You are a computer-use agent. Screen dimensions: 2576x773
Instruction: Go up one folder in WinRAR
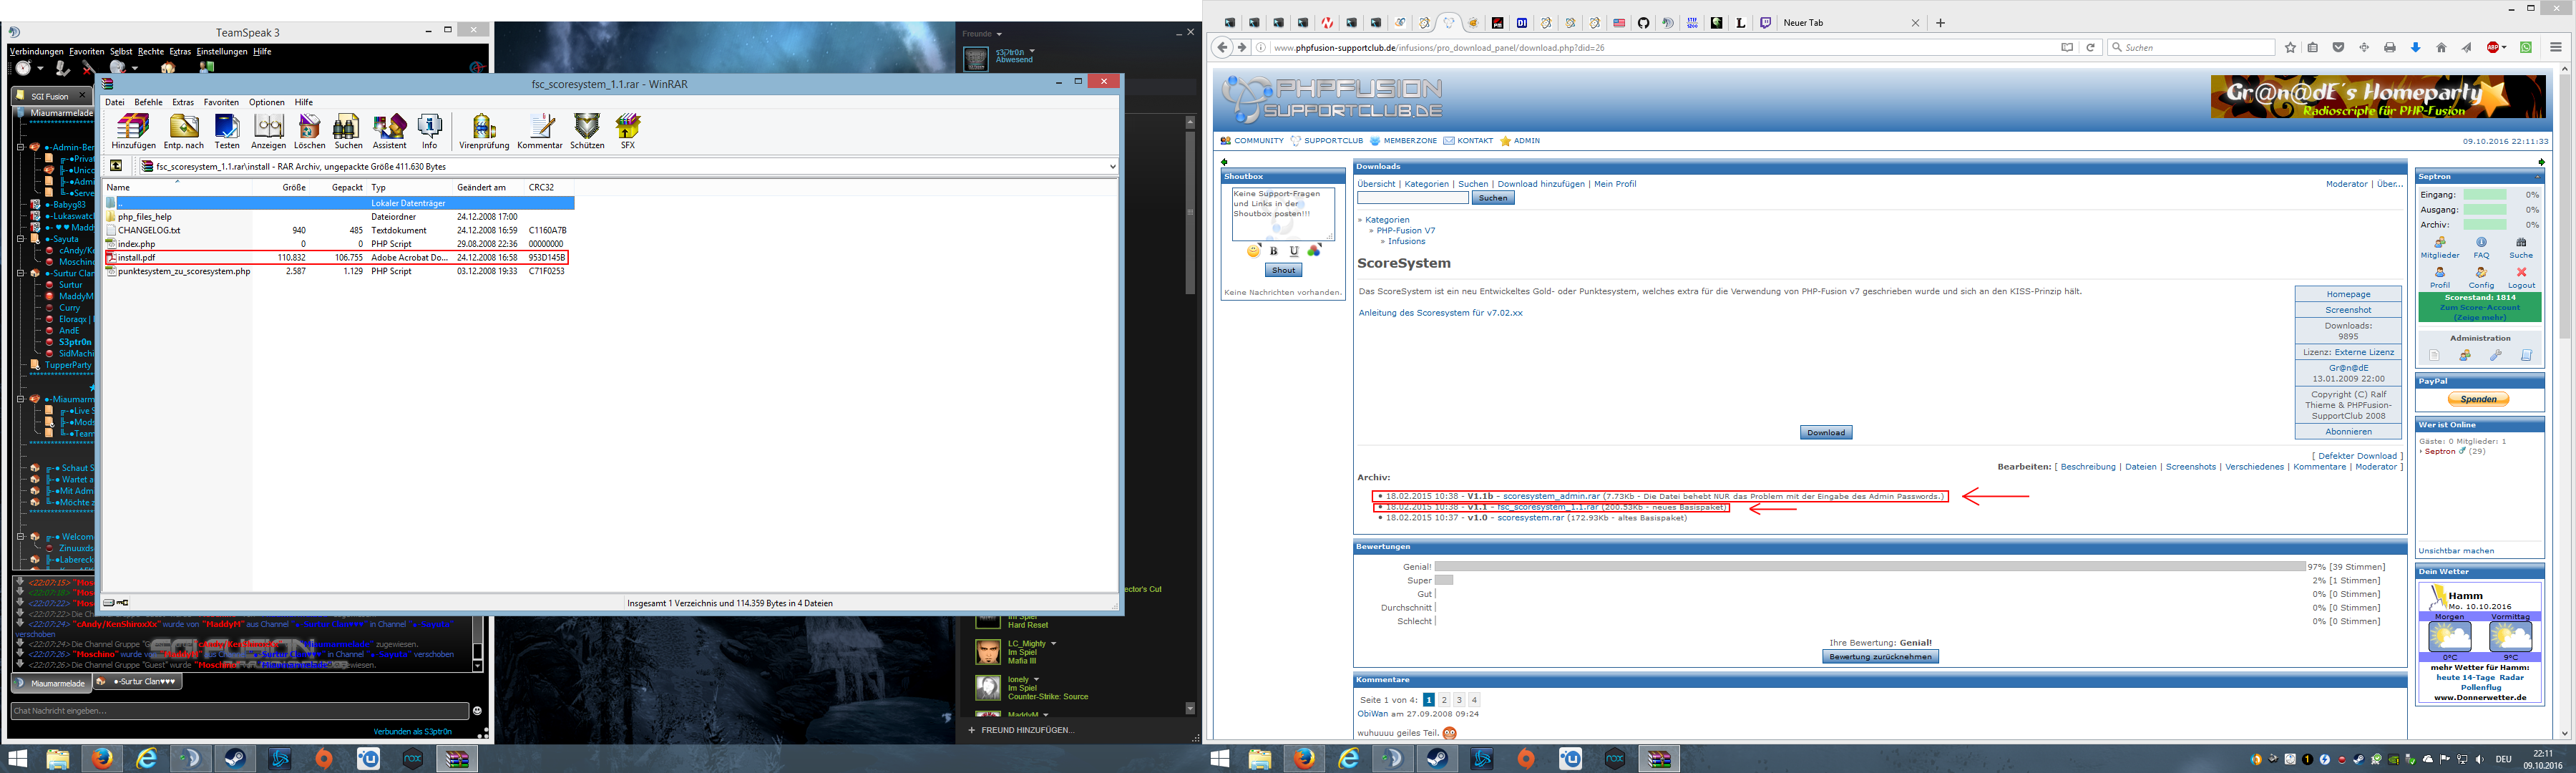pyautogui.click(x=116, y=166)
